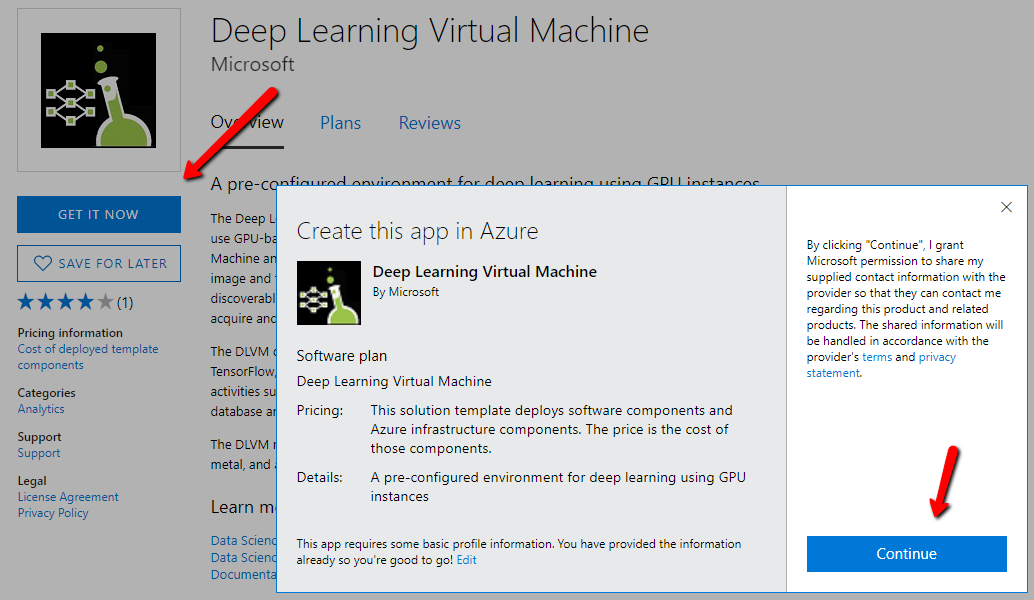The width and height of the screenshot is (1034, 600).
Task: Open the Privacy Policy link
Action: (x=53, y=513)
